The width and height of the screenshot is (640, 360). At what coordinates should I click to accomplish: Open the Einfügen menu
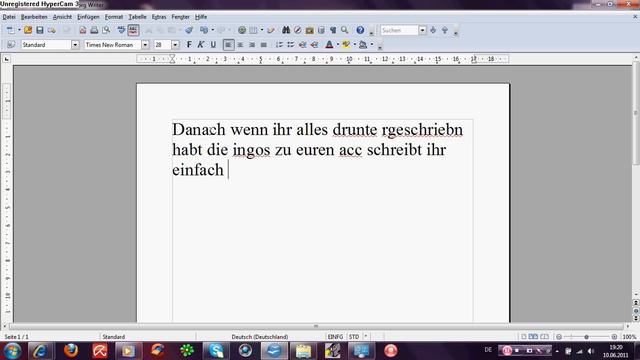coord(88,17)
